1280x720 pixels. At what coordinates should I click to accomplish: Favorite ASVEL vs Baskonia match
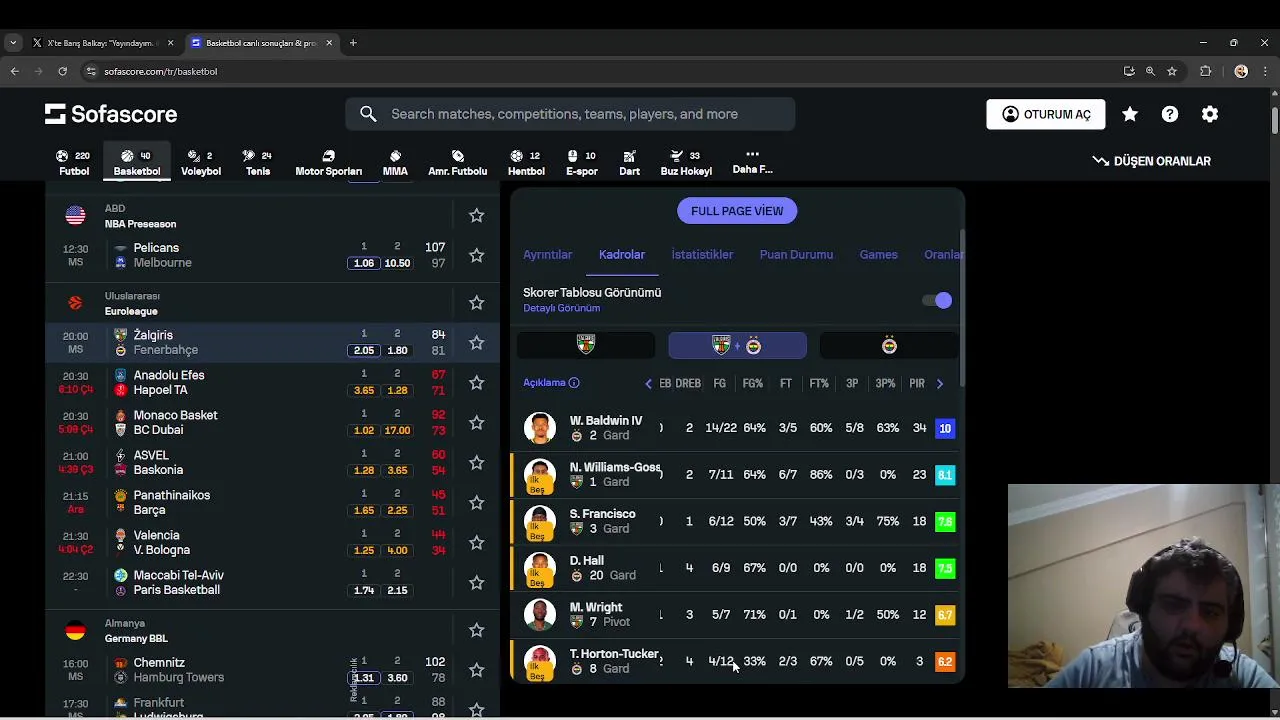coord(476,463)
